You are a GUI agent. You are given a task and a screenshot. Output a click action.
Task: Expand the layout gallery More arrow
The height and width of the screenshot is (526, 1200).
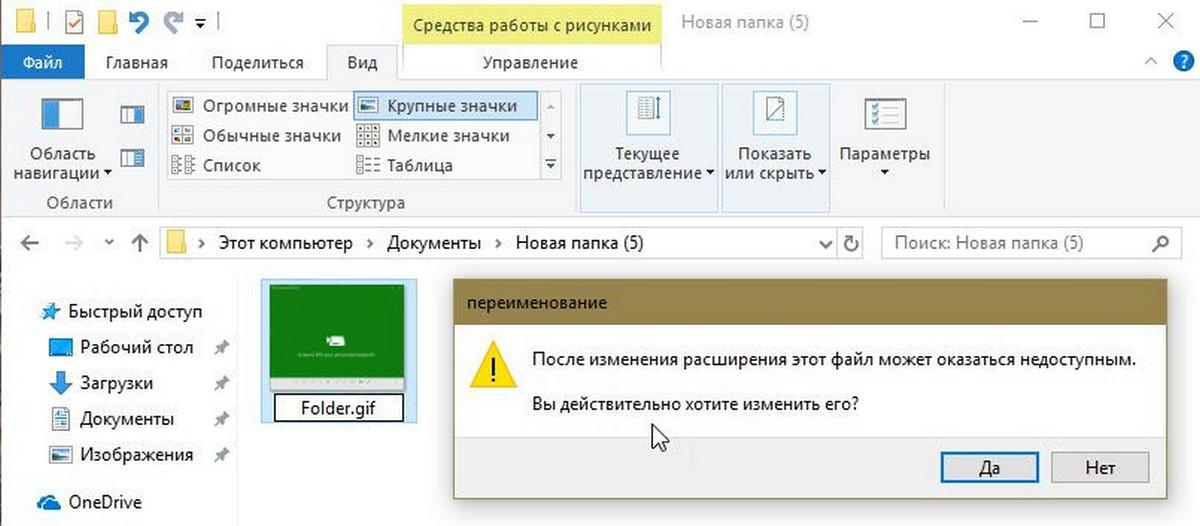[x=550, y=163]
